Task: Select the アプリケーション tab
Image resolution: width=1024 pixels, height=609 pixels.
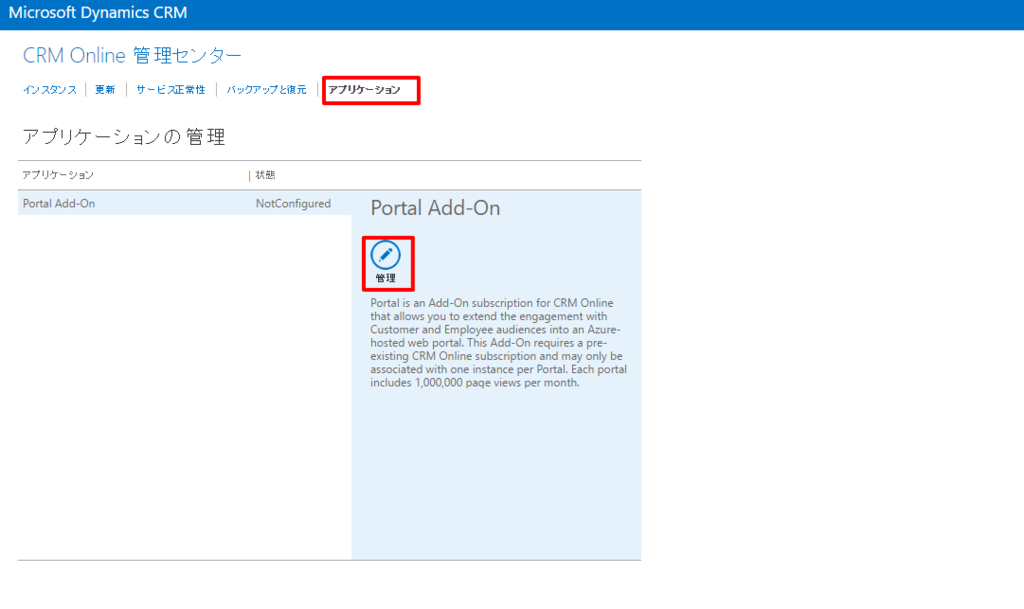Action: (364, 89)
